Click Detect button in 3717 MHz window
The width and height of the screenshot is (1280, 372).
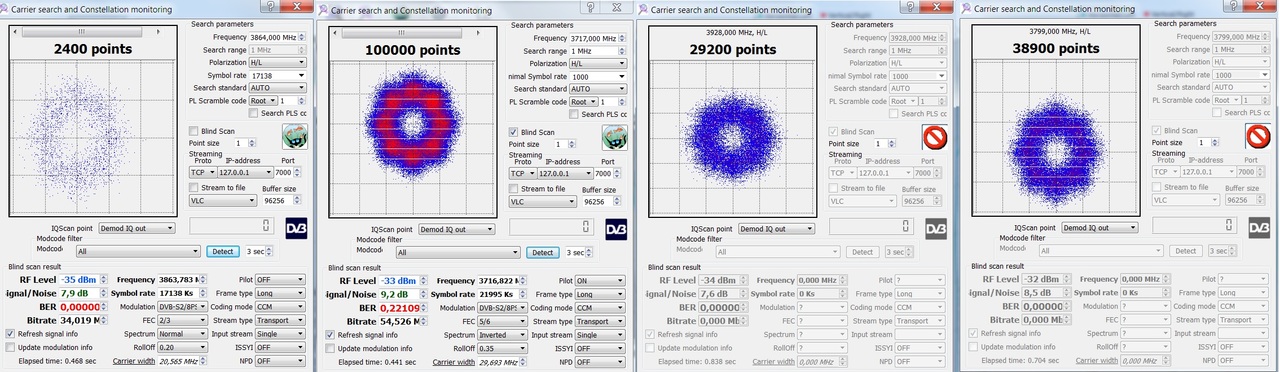542,252
